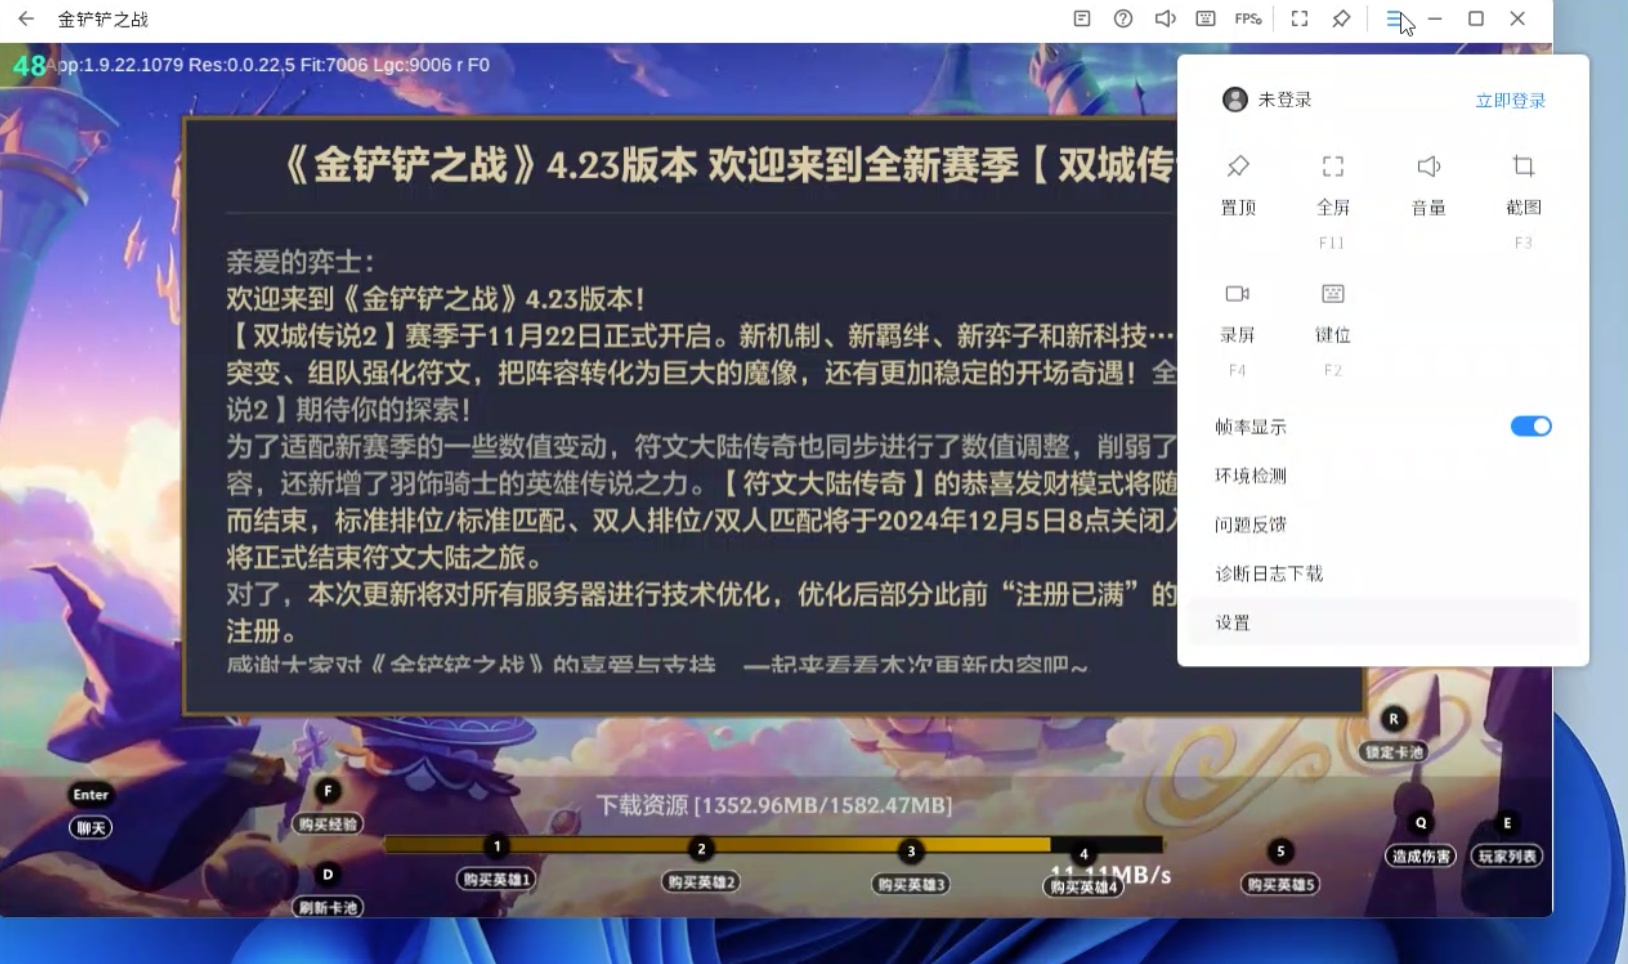This screenshot has width=1628, height=964.
Task: Click the 购买英雄2 key overlay
Action: [701, 866]
